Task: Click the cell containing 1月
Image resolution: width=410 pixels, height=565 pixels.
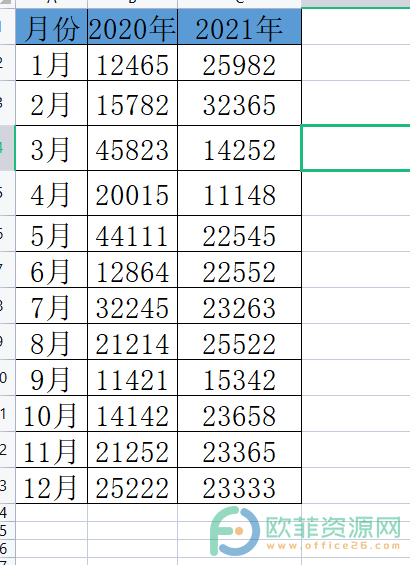Action: 52,63
